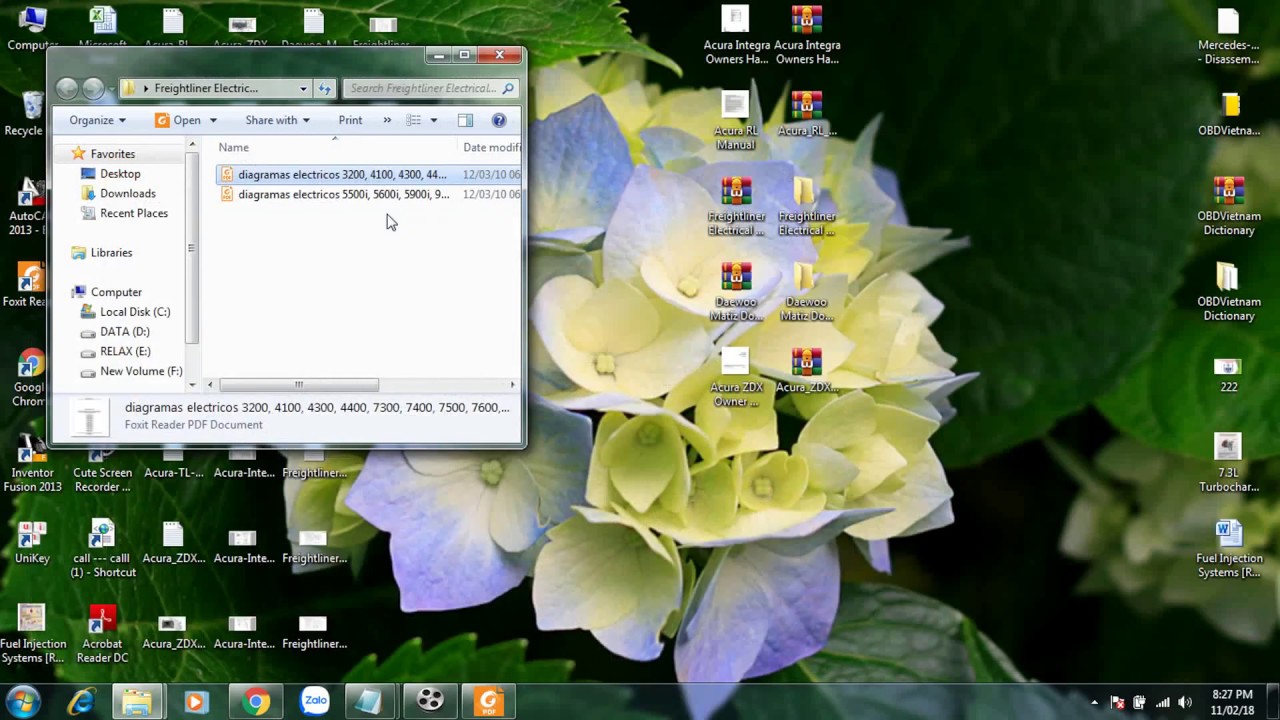Open Local Disk (C:) in navigation pane
The height and width of the screenshot is (720, 1280).
click(x=135, y=312)
